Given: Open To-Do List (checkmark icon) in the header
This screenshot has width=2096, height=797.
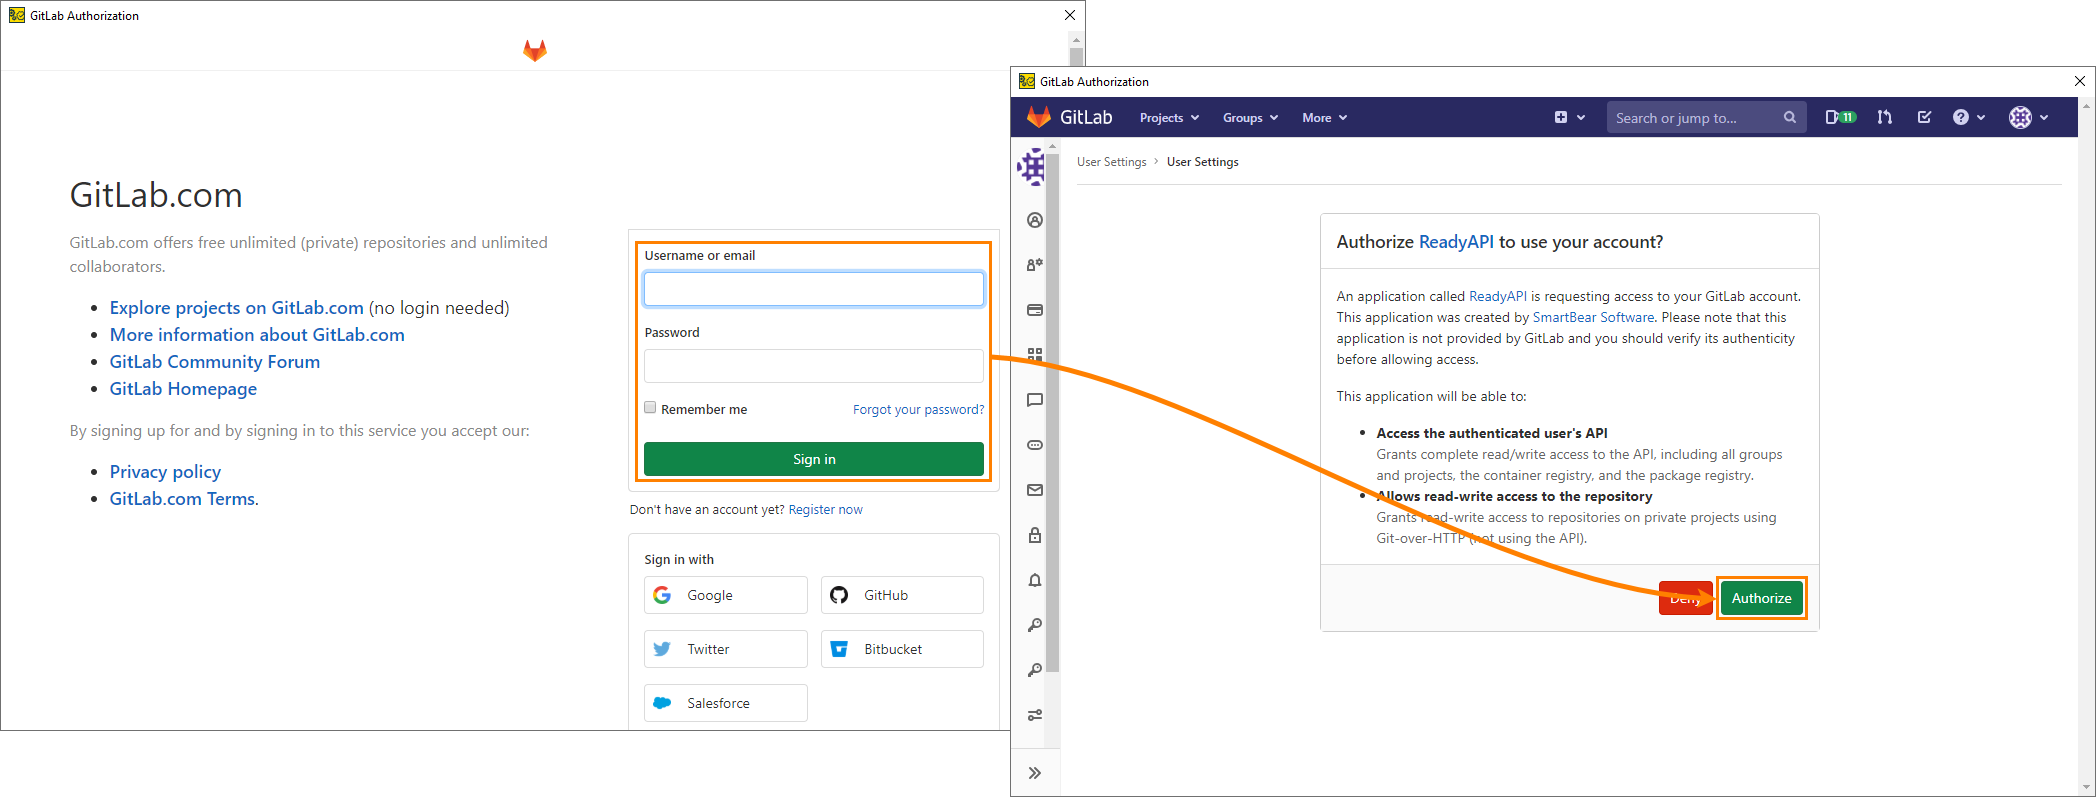Looking at the screenshot, I should pyautogui.click(x=1924, y=117).
